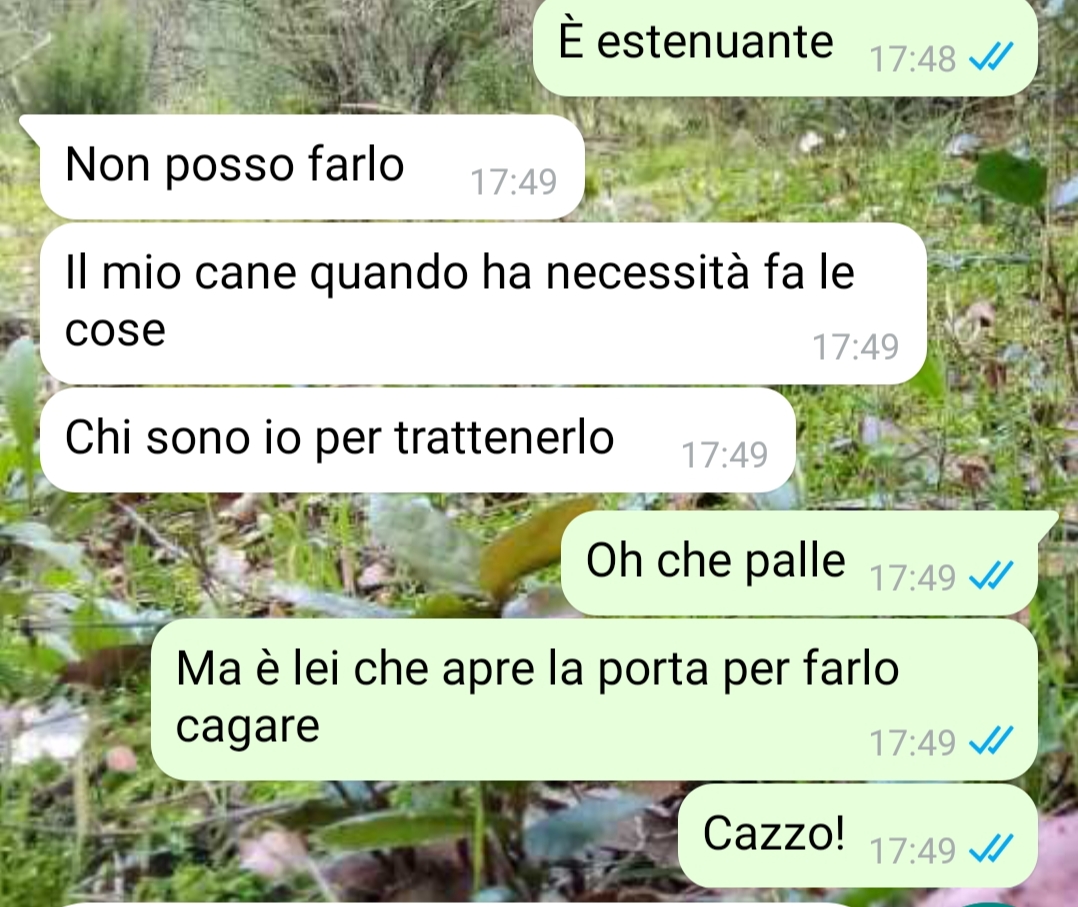This screenshot has width=1078, height=907.
Task: Tap the 17:49 timestamp beside 'Non posso farlo'
Action: click(514, 182)
